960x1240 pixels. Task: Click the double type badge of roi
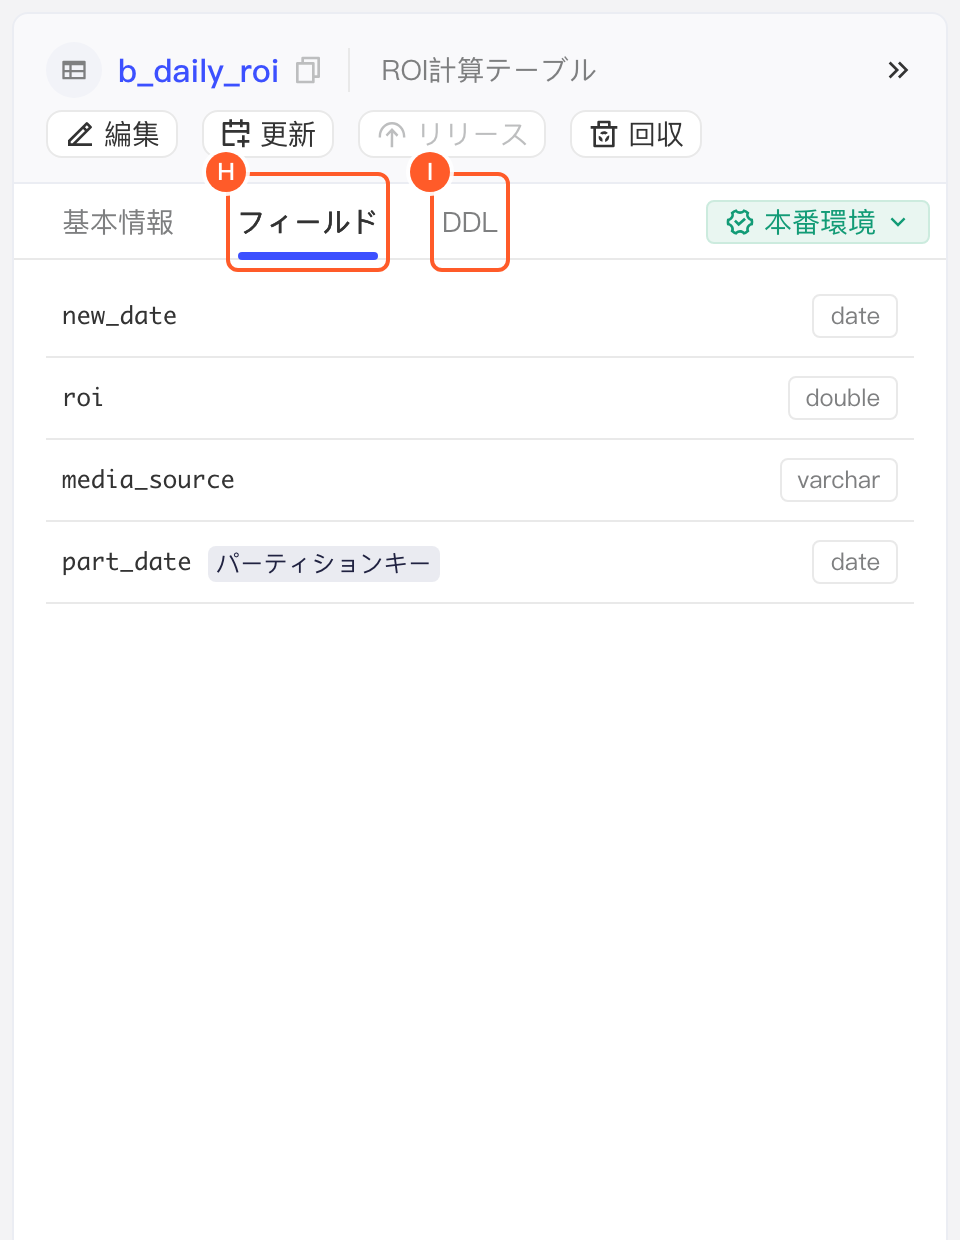tap(843, 398)
